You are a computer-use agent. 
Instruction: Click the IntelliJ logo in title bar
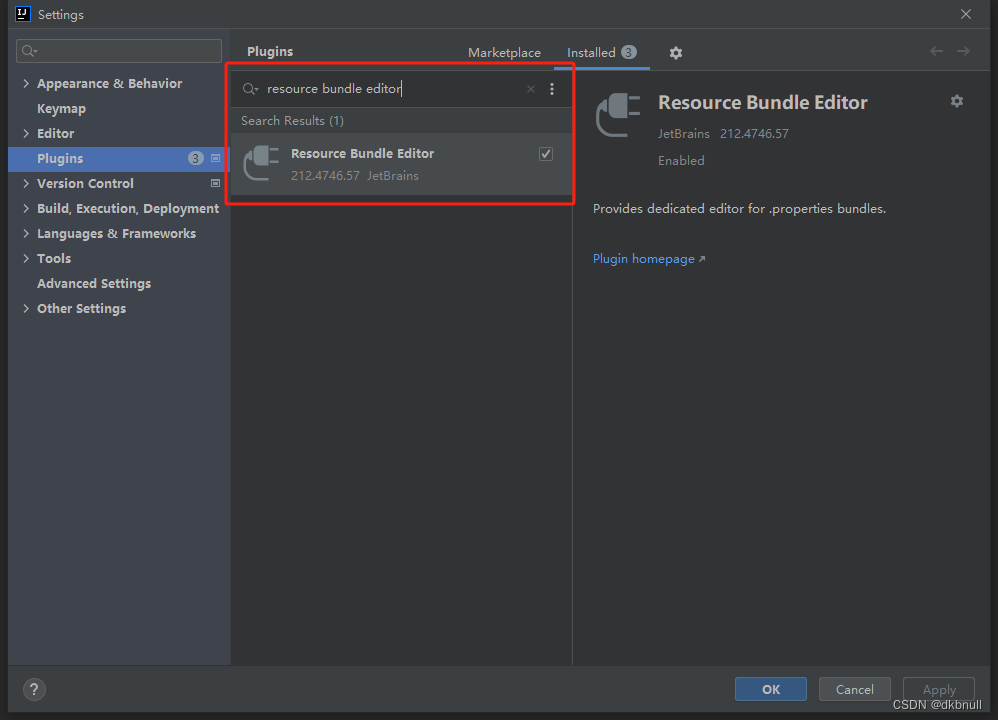23,14
